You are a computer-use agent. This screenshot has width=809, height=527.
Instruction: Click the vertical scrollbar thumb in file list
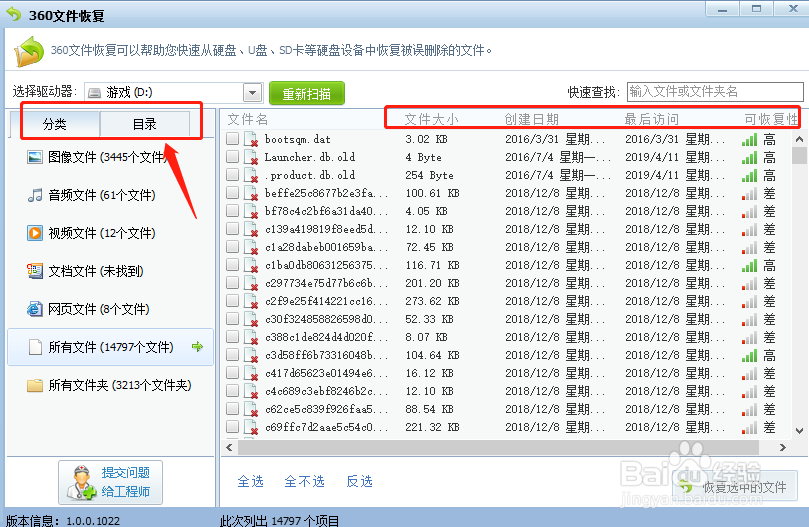tap(799, 155)
